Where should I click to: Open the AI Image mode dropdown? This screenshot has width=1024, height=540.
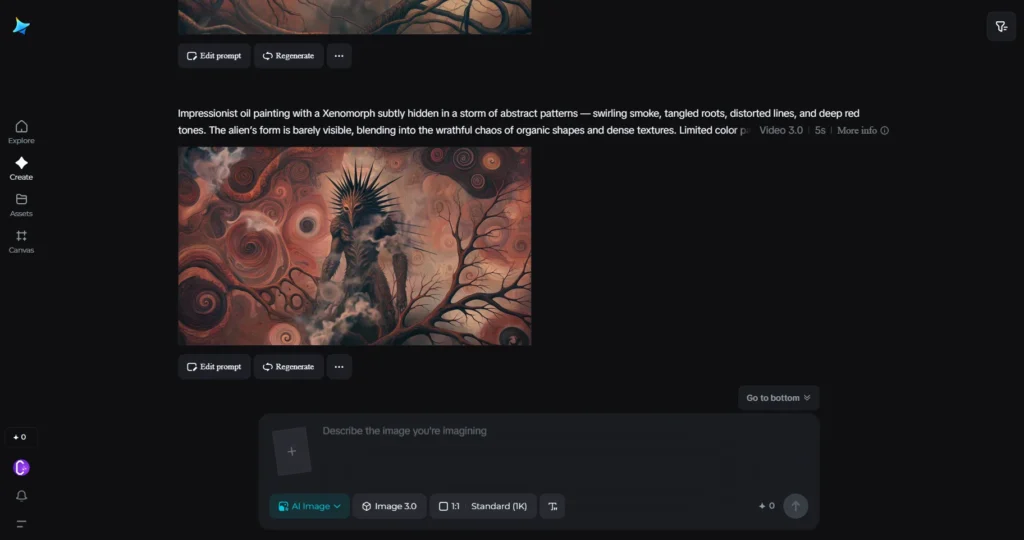[310, 506]
